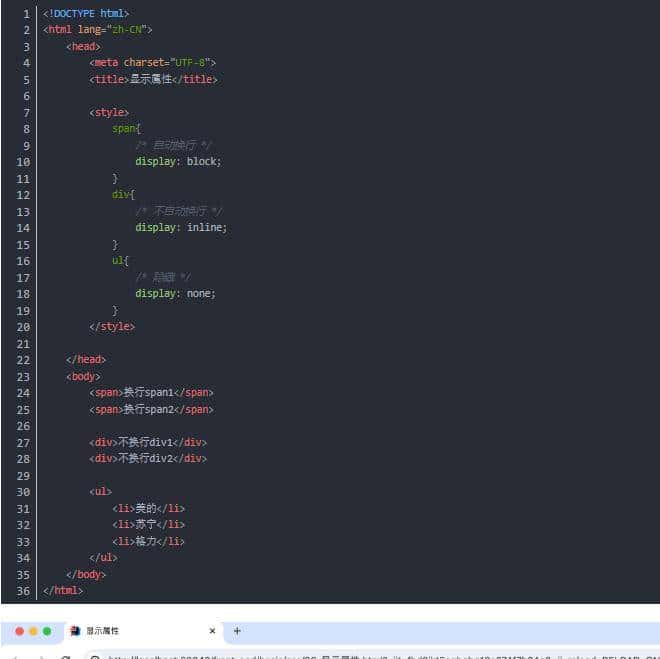The width and height of the screenshot is (660, 659).
Task: Select the 显示属性 browser tab
Action: pos(142,631)
